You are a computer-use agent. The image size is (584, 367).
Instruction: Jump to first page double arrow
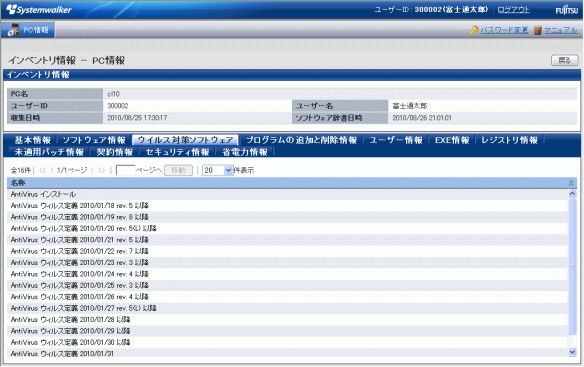pyautogui.click(x=42, y=170)
